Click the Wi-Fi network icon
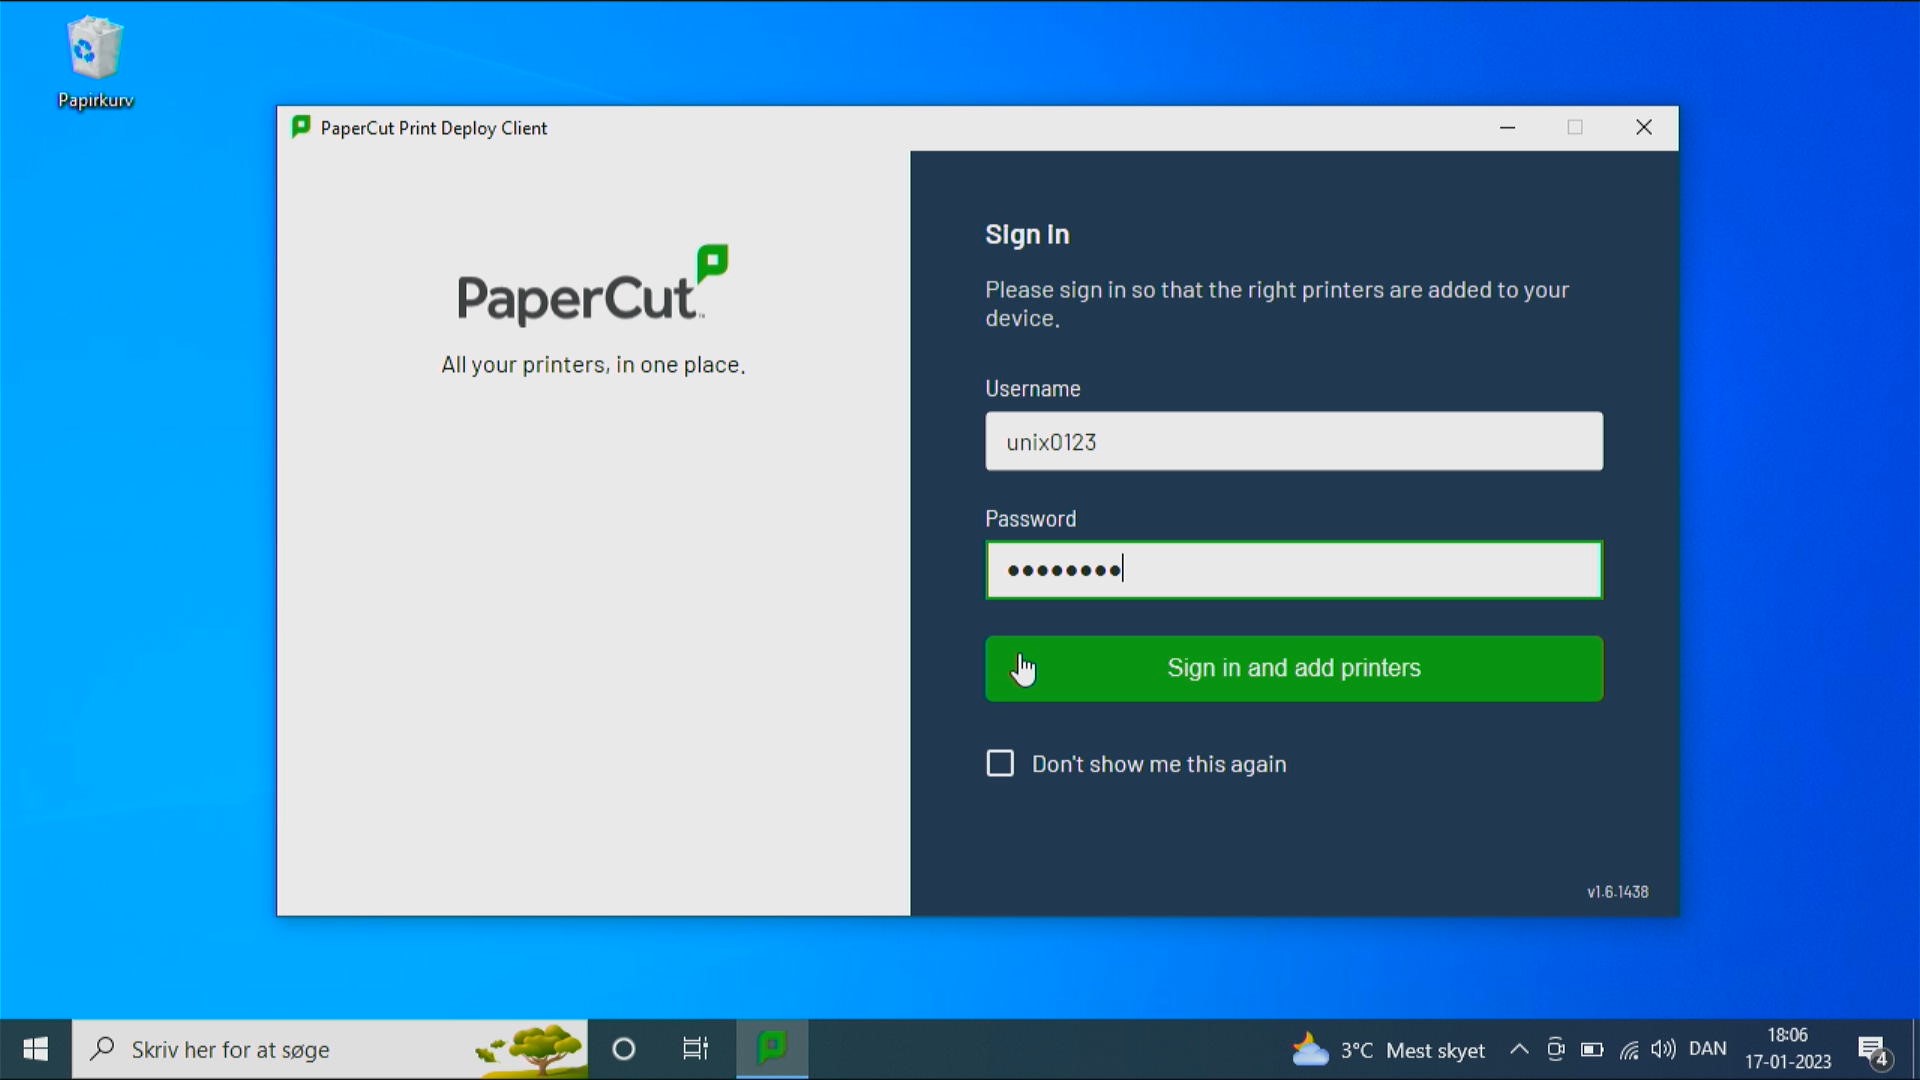The image size is (1920, 1080). pyautogui.click(x=1629, y=1050)
